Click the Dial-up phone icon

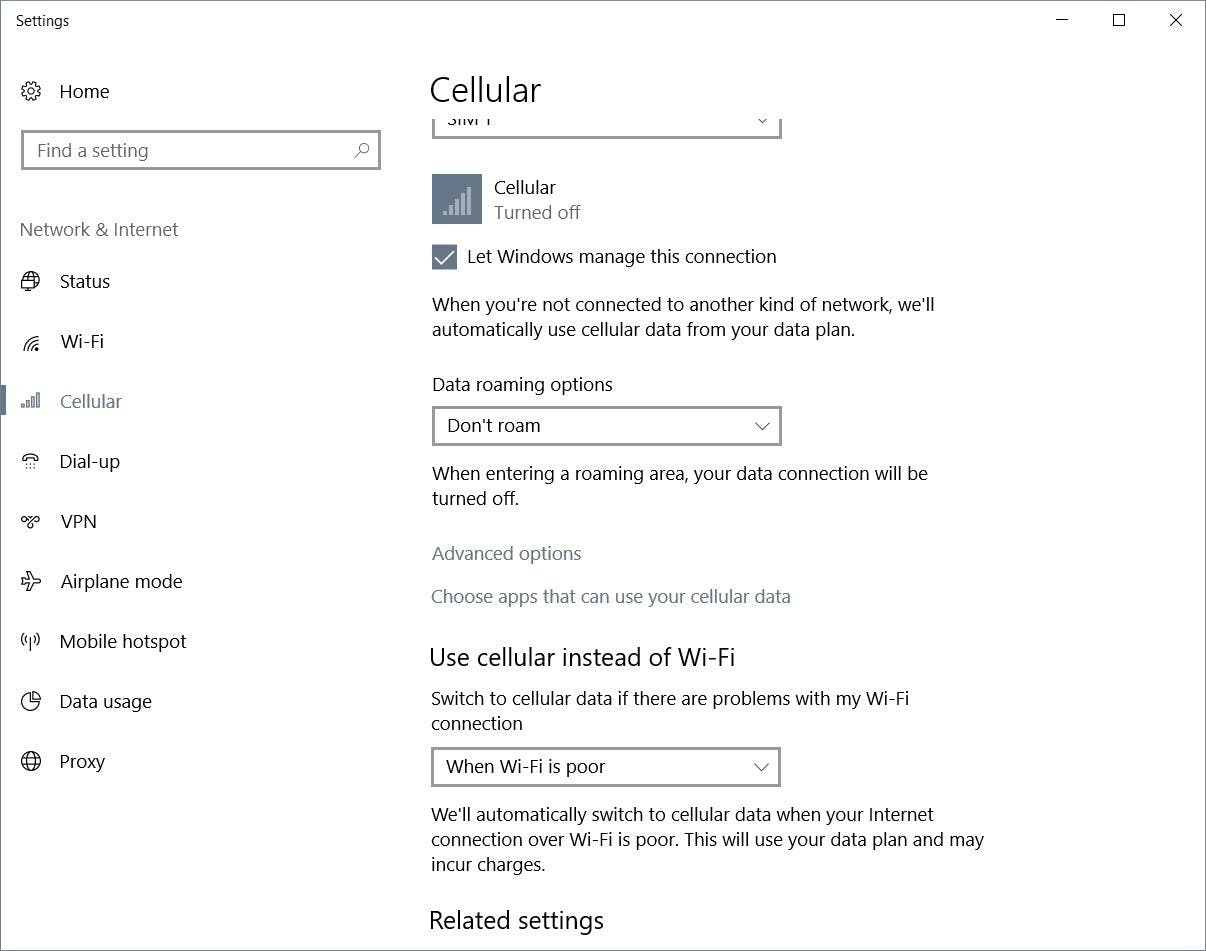coord(31,461)
